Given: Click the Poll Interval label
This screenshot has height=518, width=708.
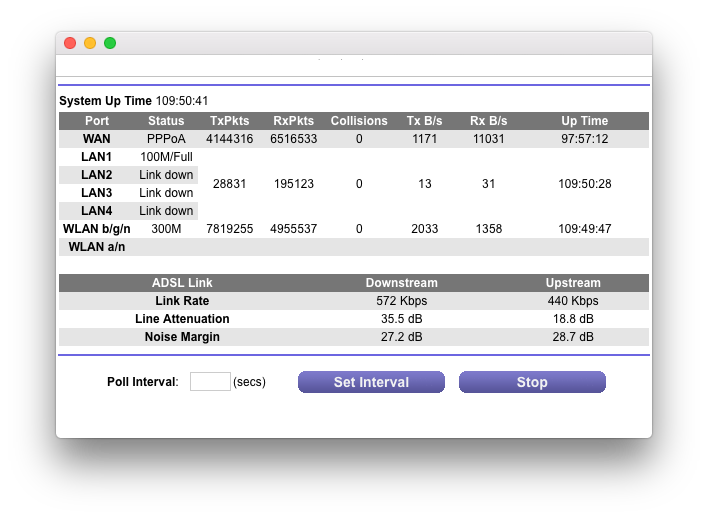Looking at the screenshot, I should 143,382.
